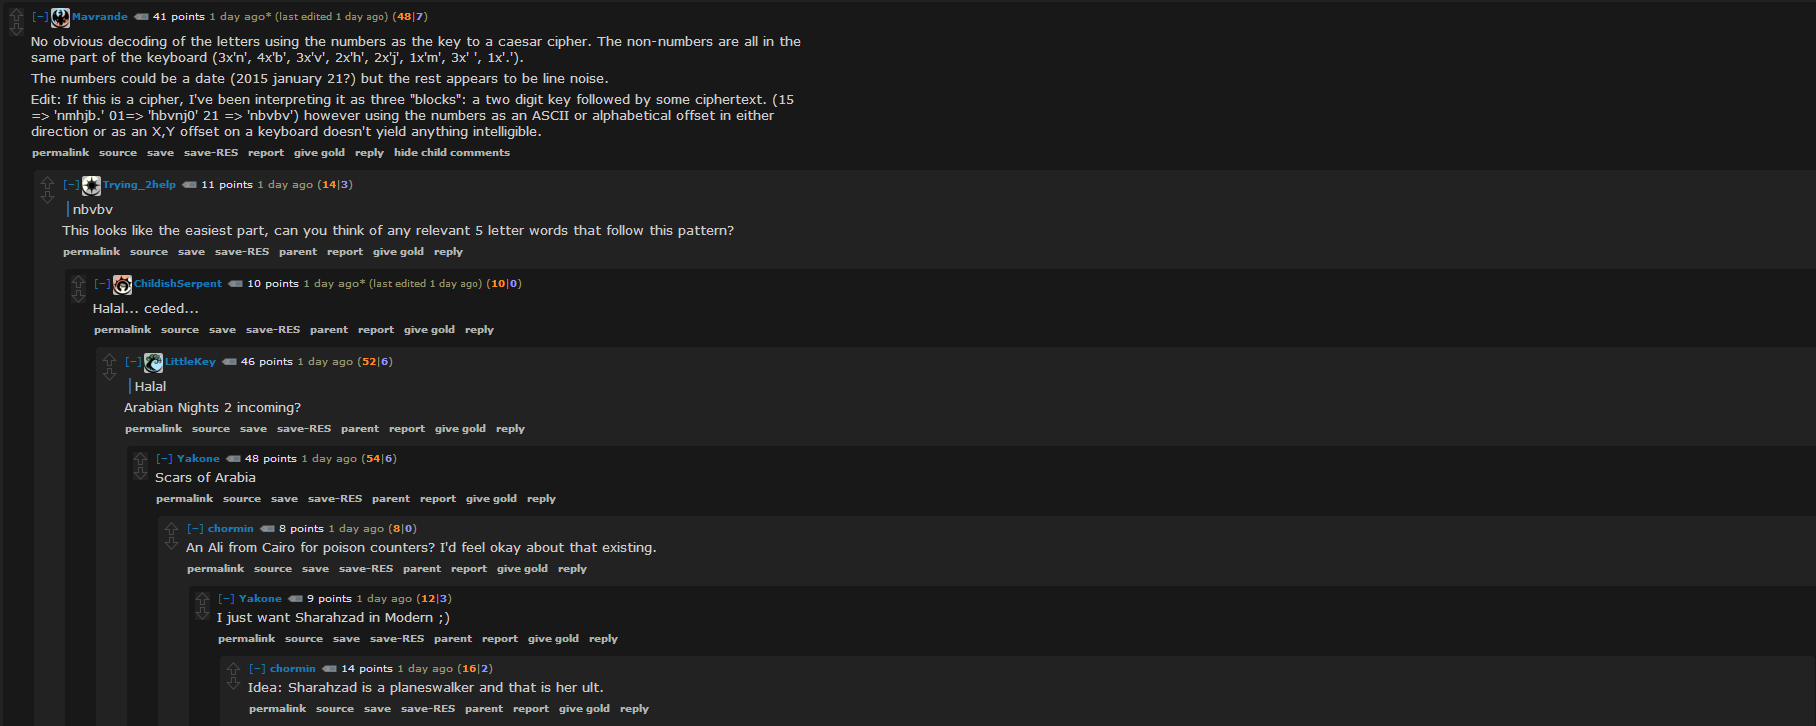Viewport: 1816px width, 726px height.
Task: Click the flair avatar beside Trying_2help
Action: point(92,185)
